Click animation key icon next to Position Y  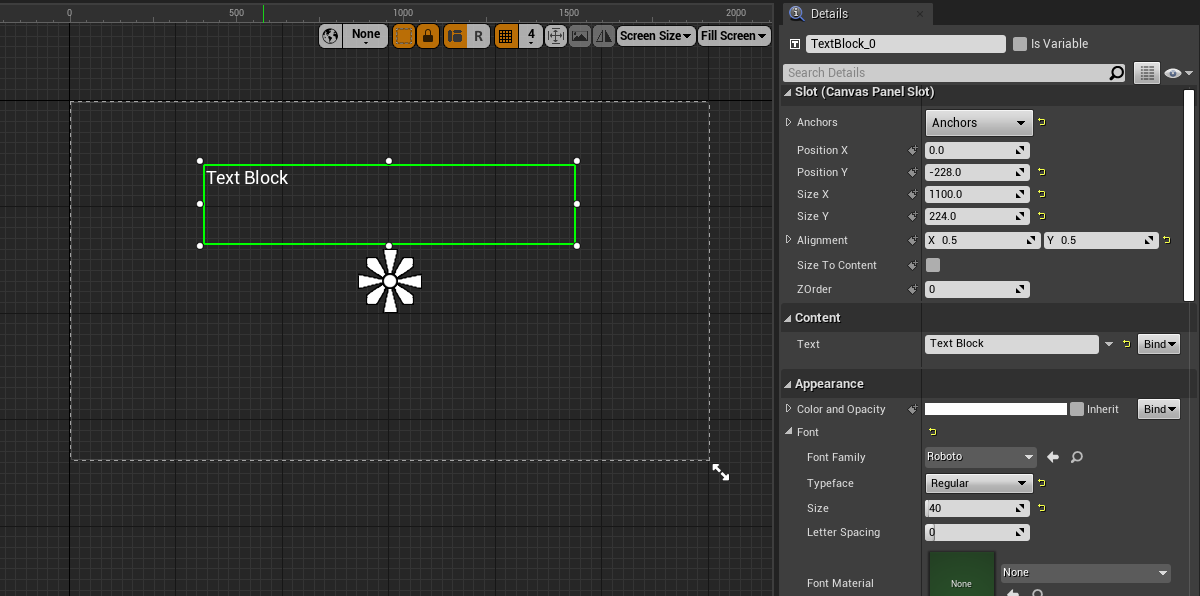coord(913,172)
